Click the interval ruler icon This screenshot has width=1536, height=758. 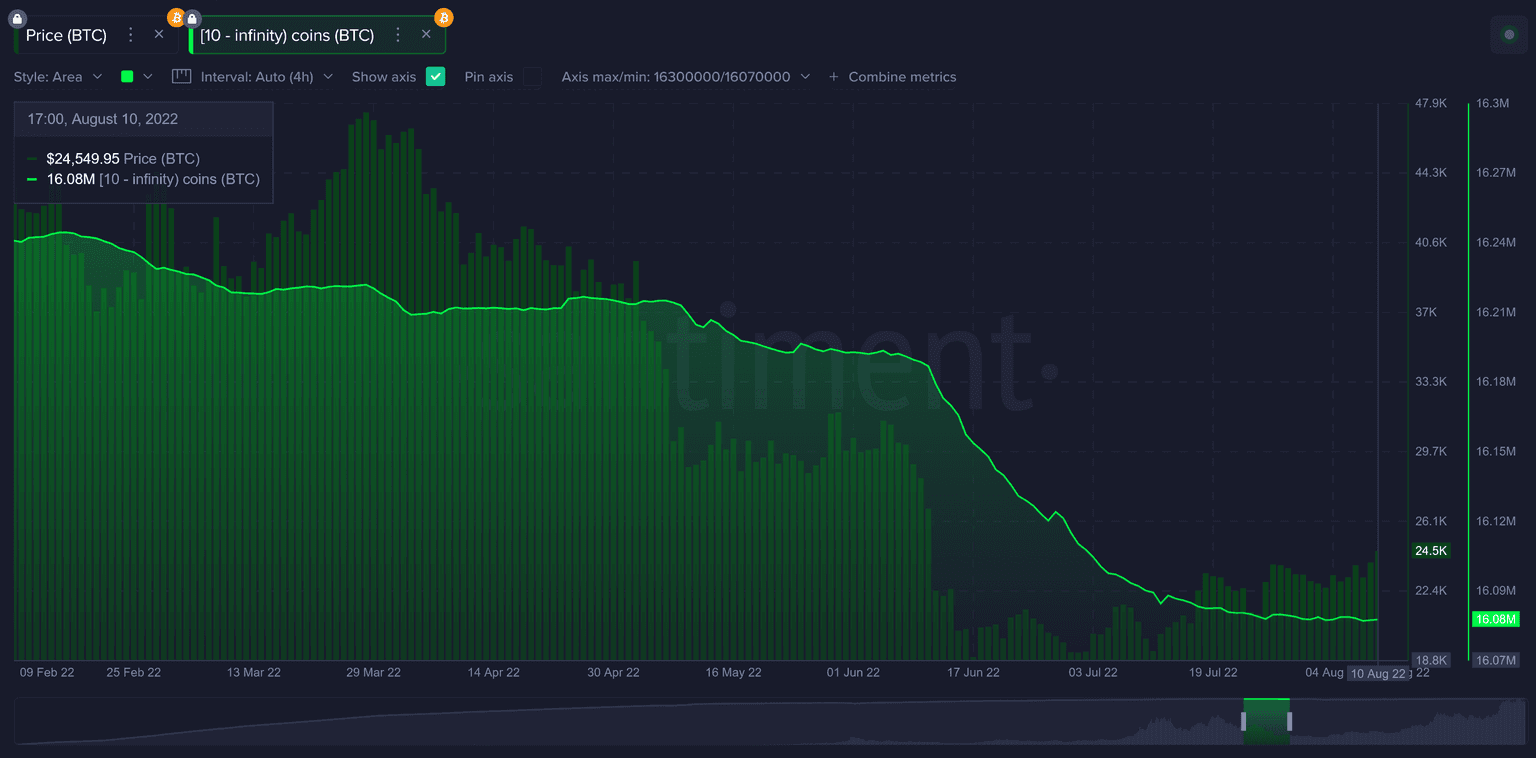click(x=181, y=76)
